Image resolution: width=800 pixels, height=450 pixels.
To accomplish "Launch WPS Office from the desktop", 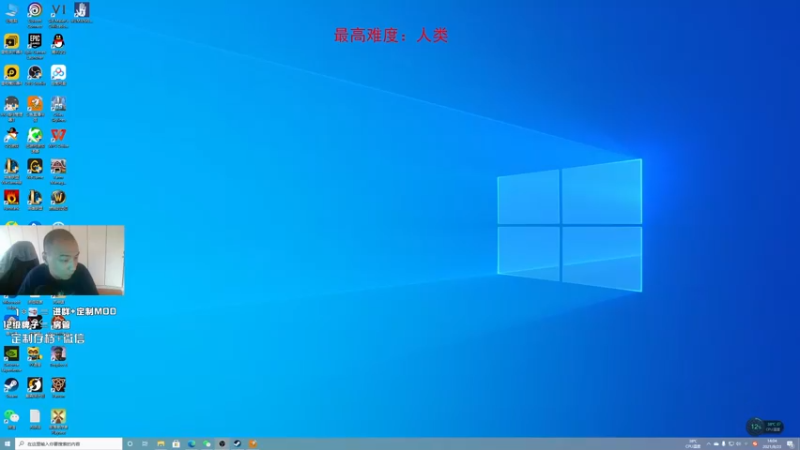I will point(58,136).
